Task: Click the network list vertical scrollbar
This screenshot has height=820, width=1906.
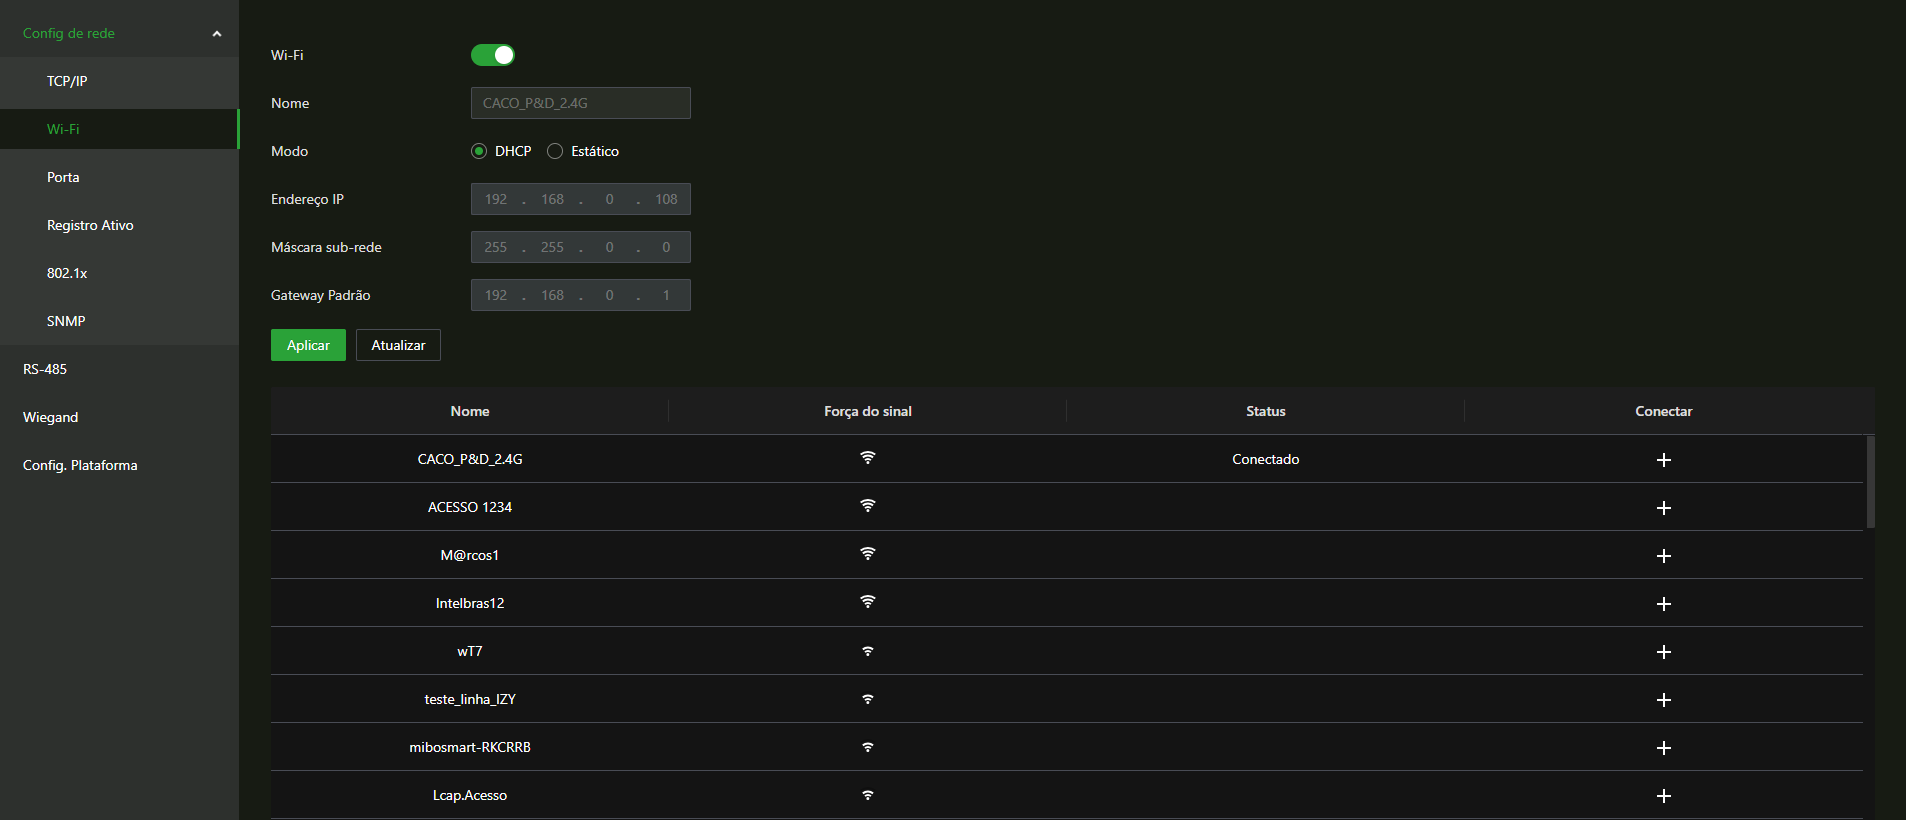Action: (x=1870, y=482)
